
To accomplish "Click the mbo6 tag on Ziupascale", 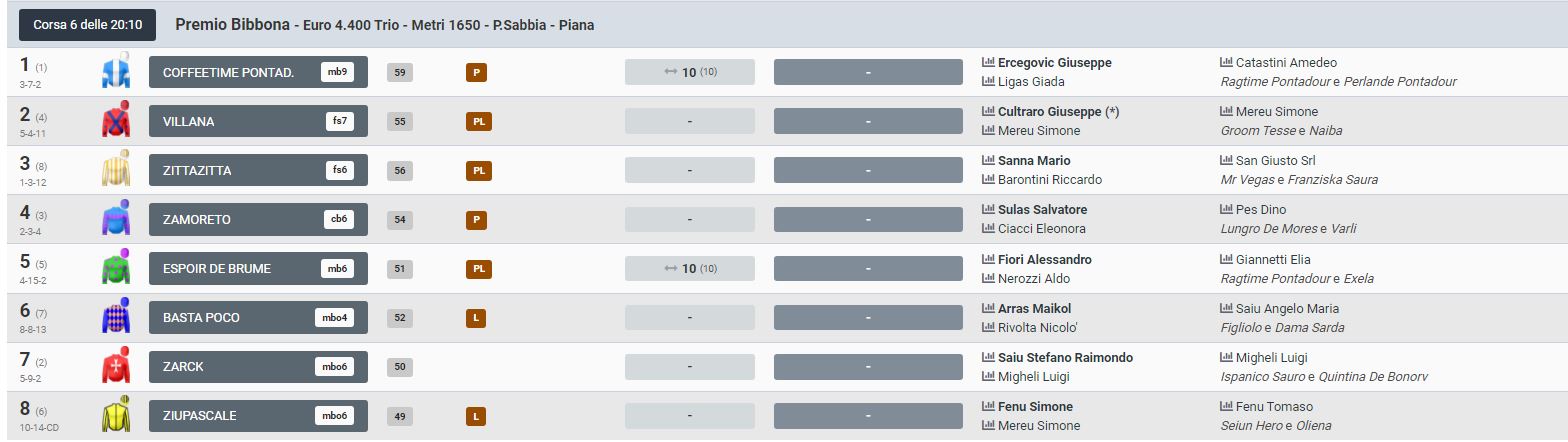I will click(333, 416).
